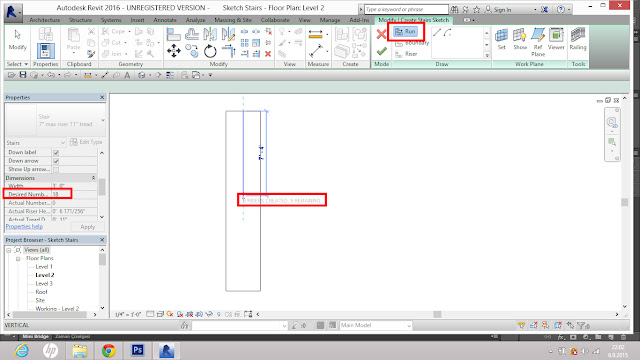Choose the Run draw tool
Image resolution: width=640 pixels, height=360 pixels.
[405, 31]
